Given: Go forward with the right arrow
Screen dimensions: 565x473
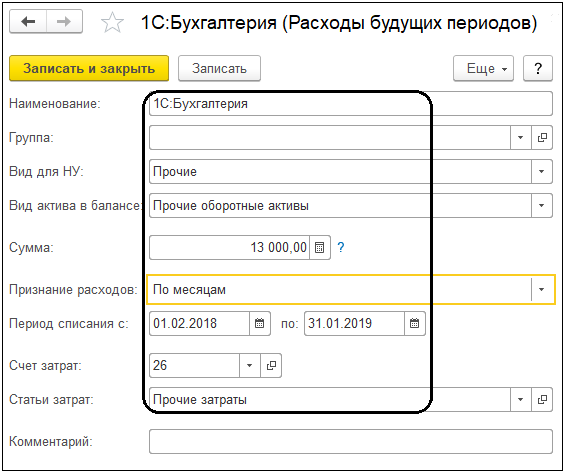Looking at the screenshot, I should point(64,22).
